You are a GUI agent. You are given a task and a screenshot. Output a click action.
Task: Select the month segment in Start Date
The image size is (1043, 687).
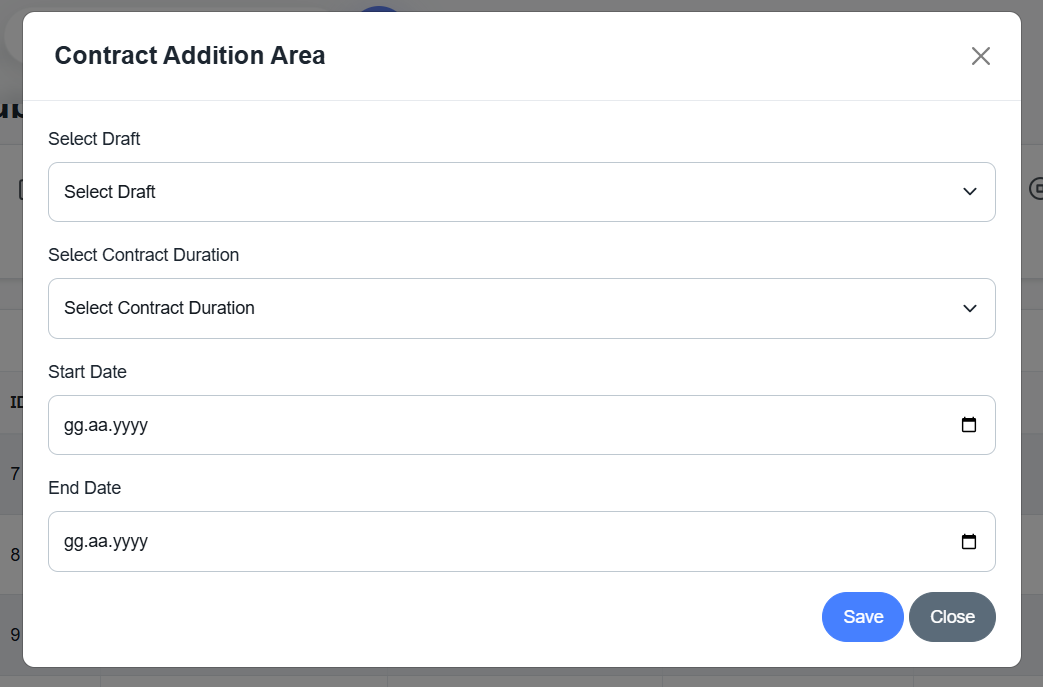(97, 425)
